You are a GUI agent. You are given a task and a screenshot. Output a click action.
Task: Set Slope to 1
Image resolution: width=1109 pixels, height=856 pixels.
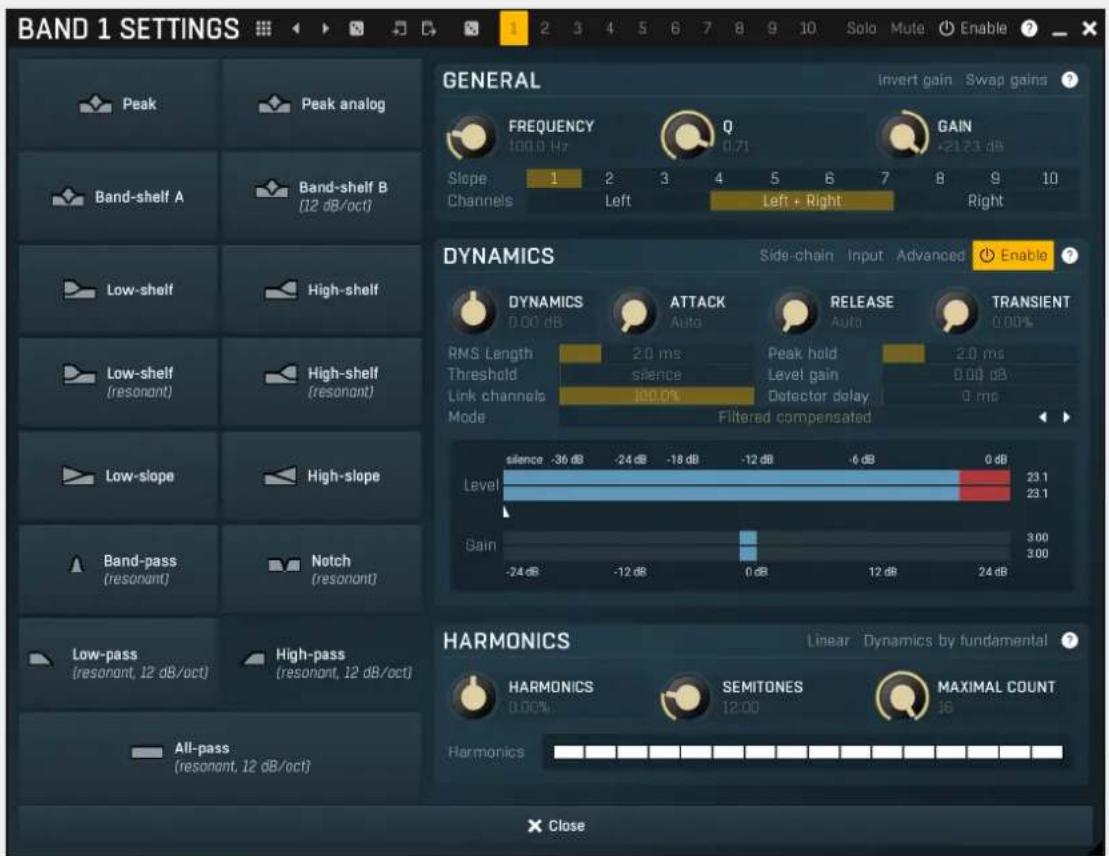click(x=554, y=178)
